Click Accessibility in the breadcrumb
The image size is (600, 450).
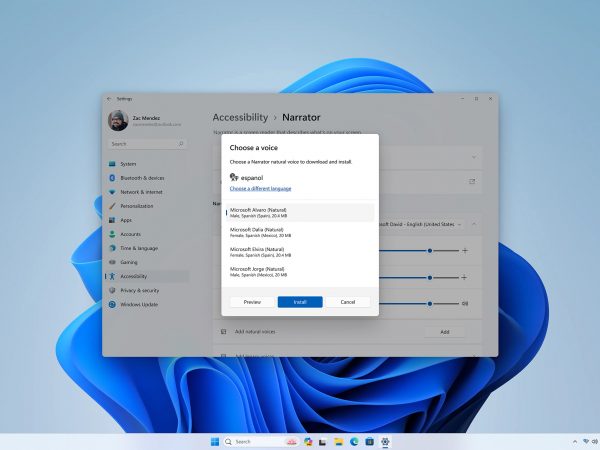point(240,117)
